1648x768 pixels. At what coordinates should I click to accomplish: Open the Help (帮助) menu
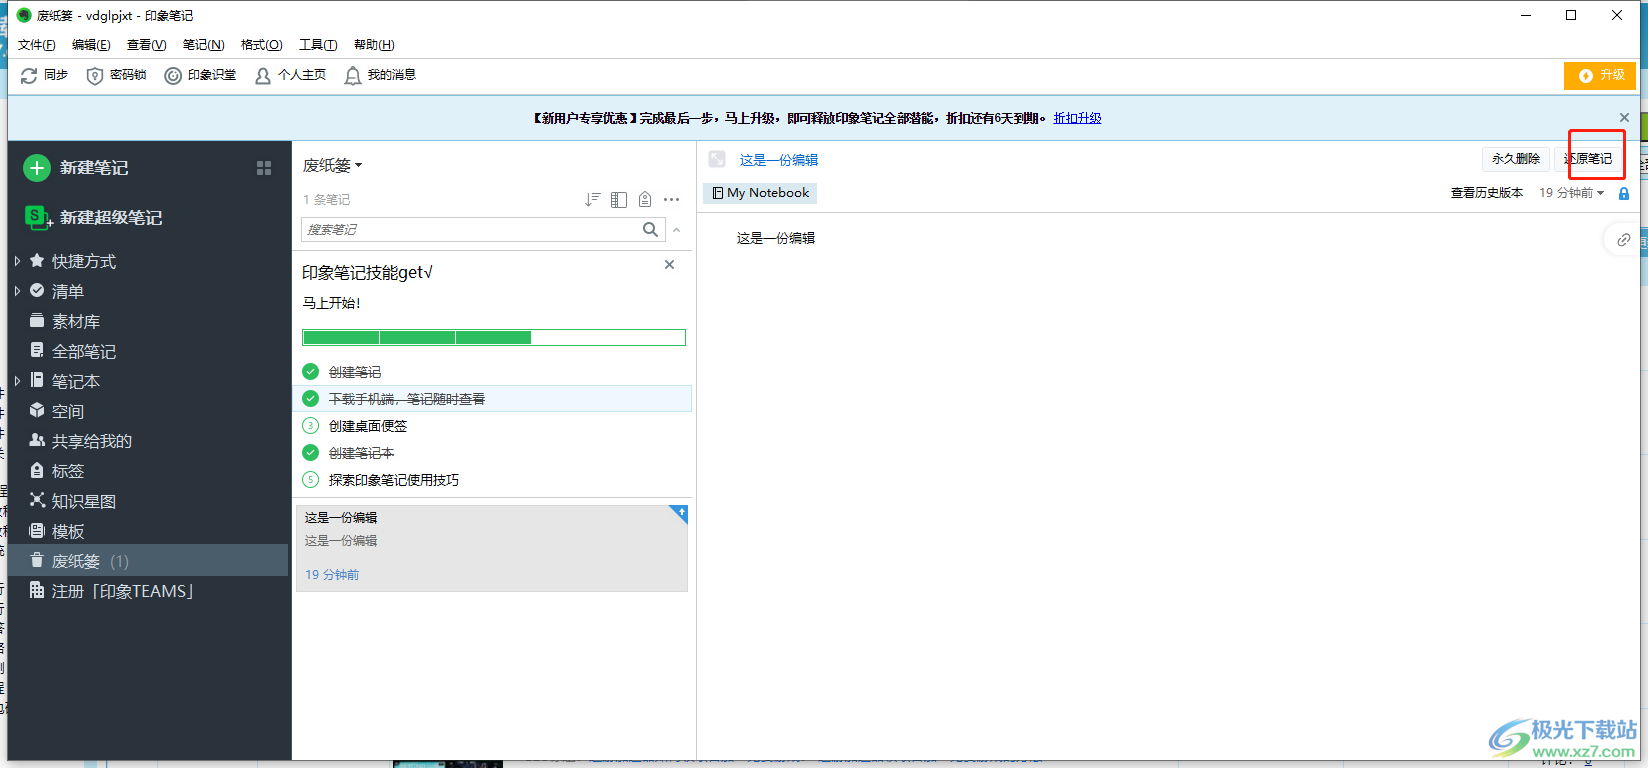coord(374,45)
